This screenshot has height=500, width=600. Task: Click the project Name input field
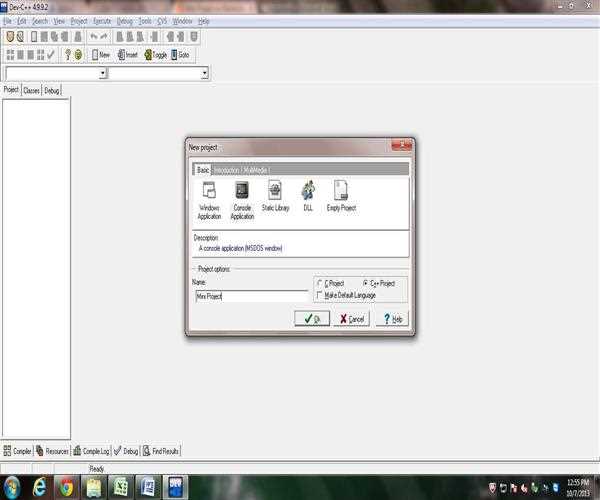250,297
